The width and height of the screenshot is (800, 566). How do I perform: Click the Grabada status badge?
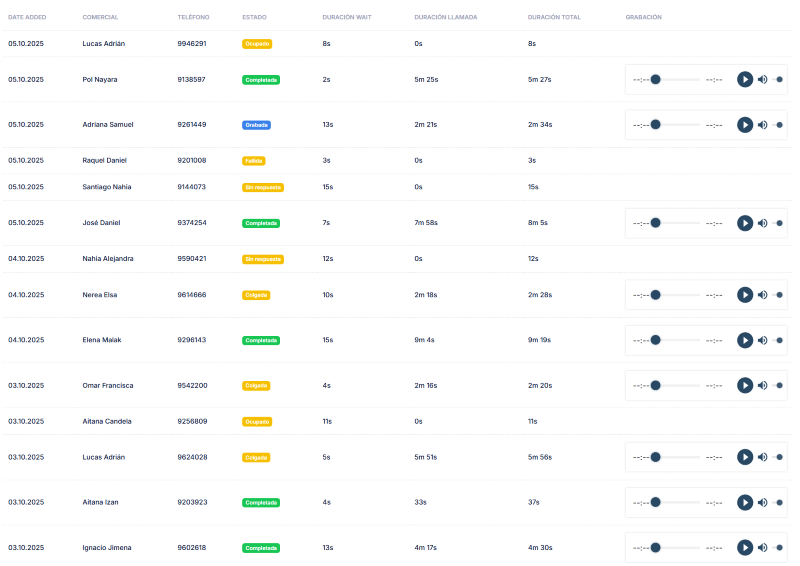click(x=256, y=125)
